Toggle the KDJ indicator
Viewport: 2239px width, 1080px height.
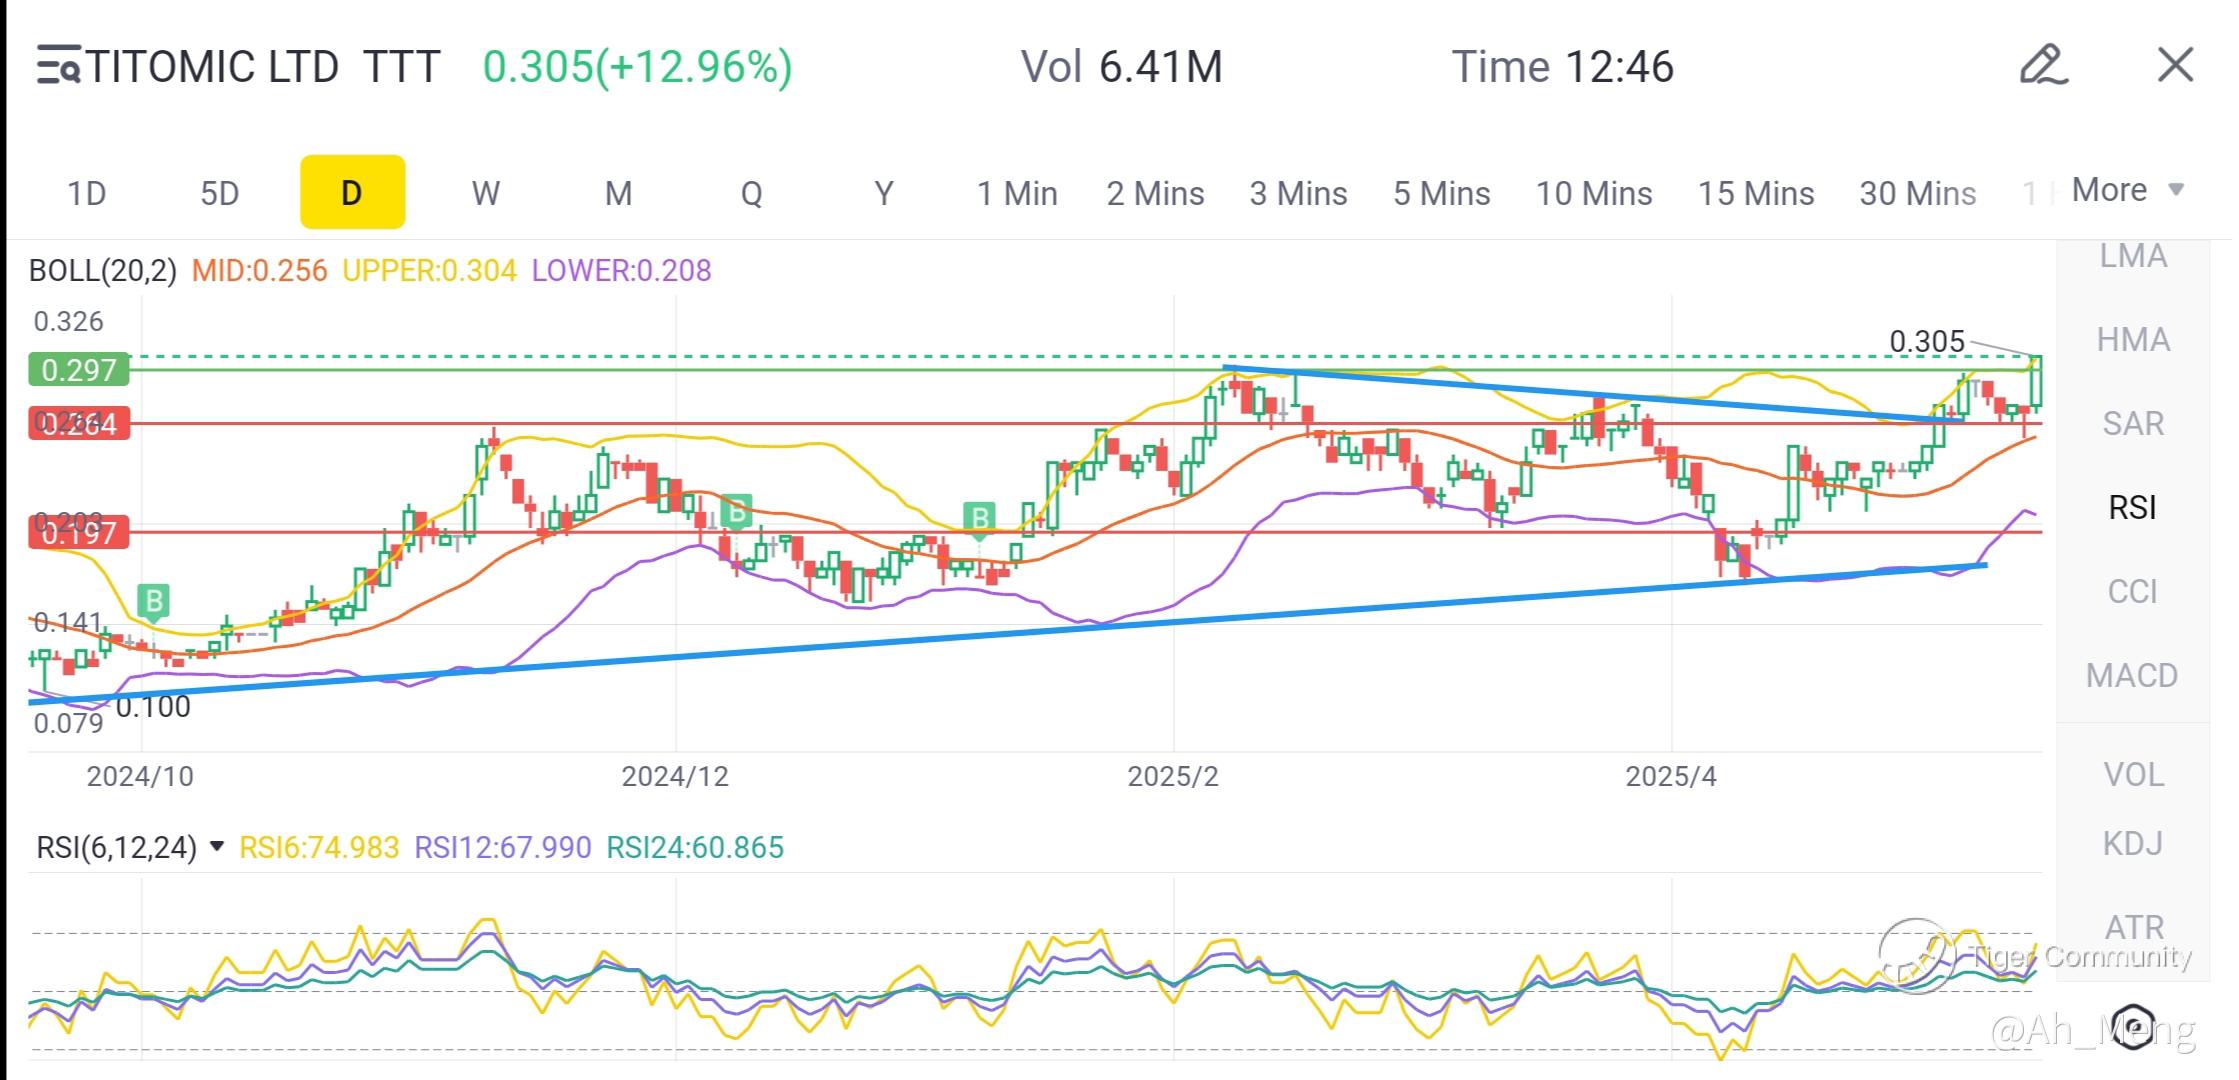2131,844
